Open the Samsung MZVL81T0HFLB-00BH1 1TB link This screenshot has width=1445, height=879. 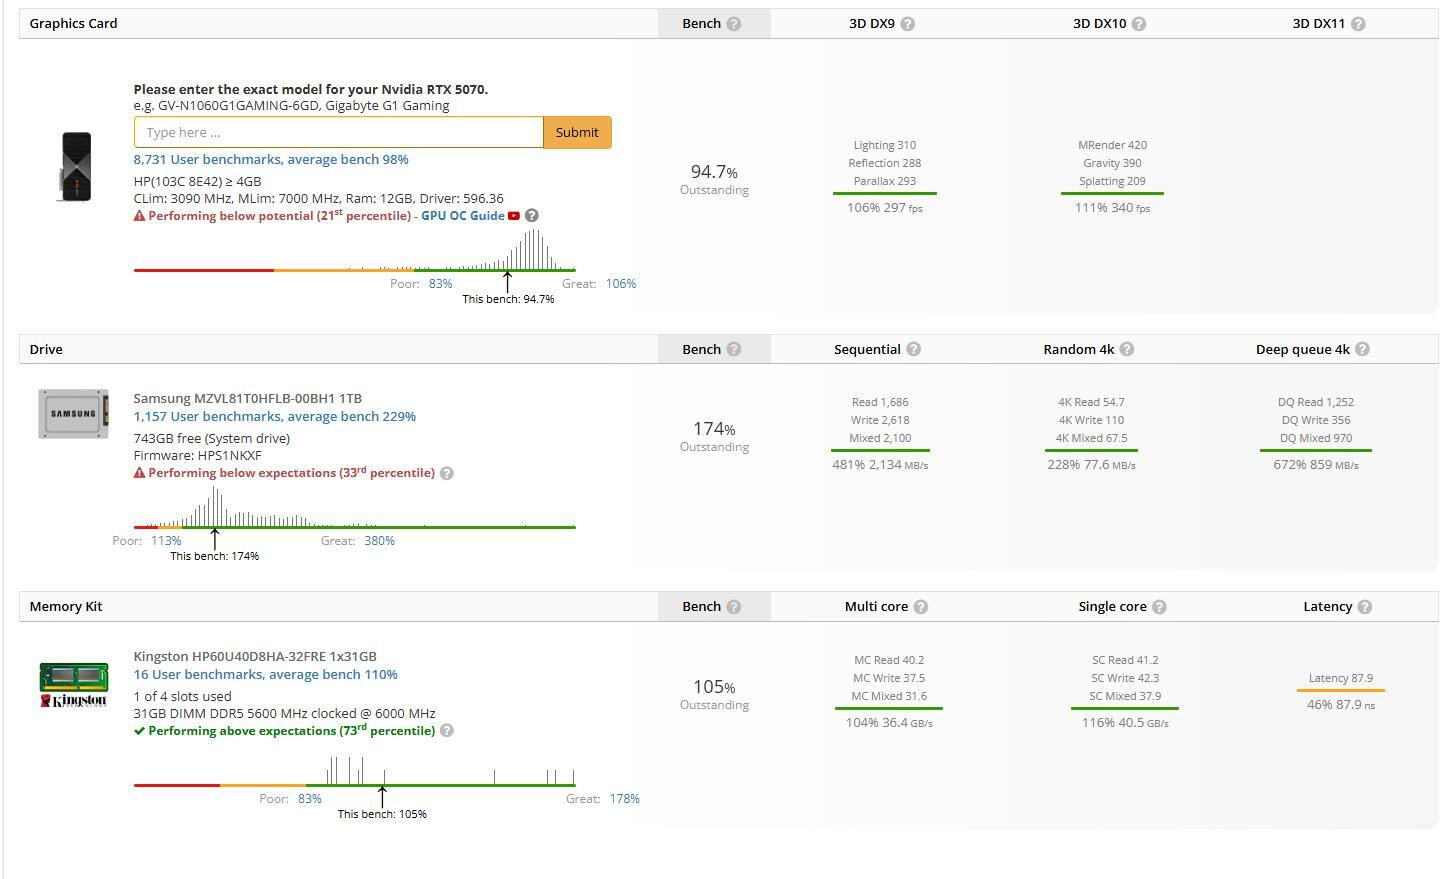[x=248, y=398]
